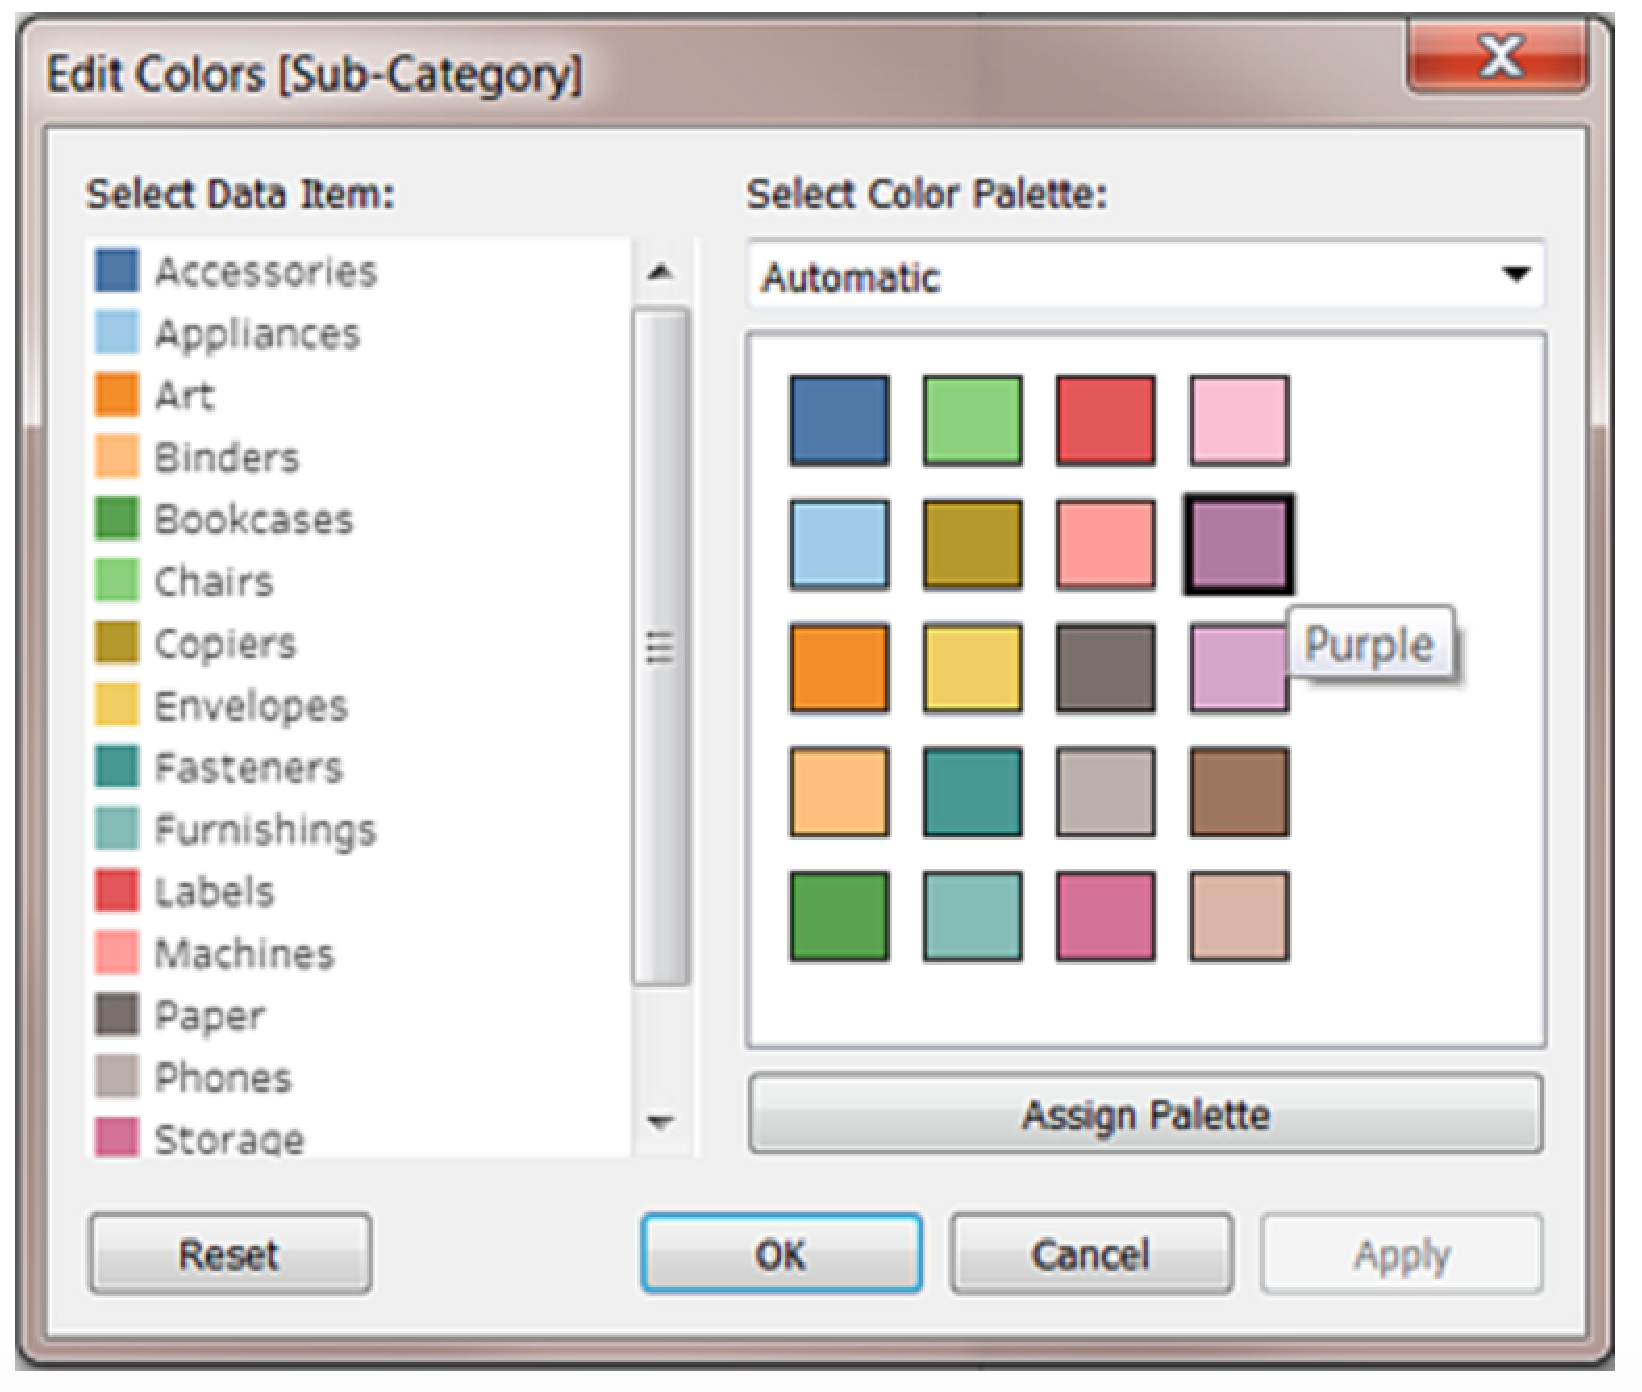The height and width of the screenshot is (1392, 1642).
Task: Click the OK button
Action: pyautogui.click(x=781, y=1255)
